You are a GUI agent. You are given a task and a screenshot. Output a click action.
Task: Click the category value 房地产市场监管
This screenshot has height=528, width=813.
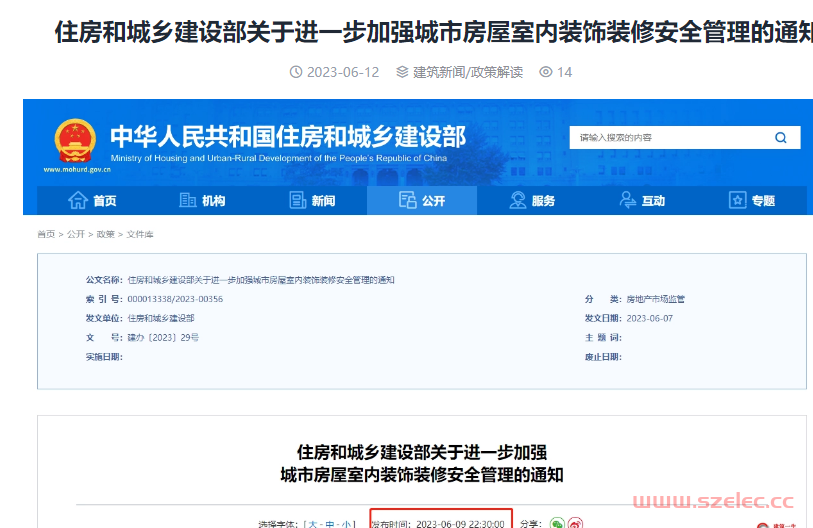pos(655,299)
